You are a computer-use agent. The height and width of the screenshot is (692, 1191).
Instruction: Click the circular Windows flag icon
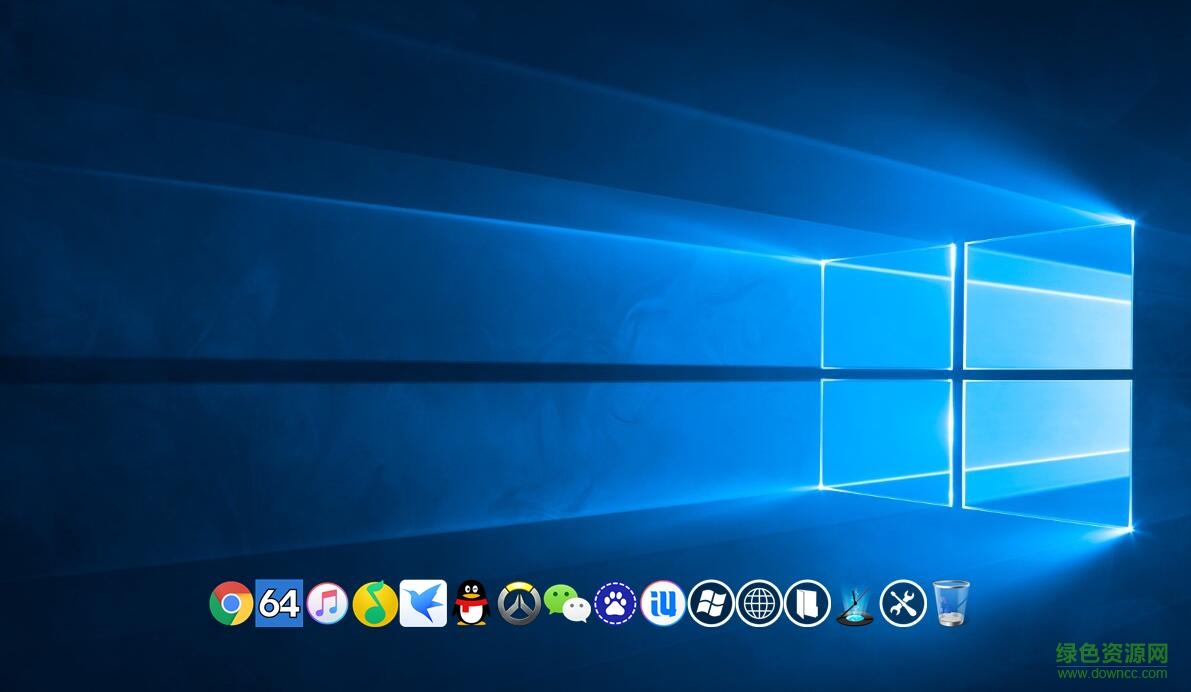pyautogui.click(x=711, y=604)
